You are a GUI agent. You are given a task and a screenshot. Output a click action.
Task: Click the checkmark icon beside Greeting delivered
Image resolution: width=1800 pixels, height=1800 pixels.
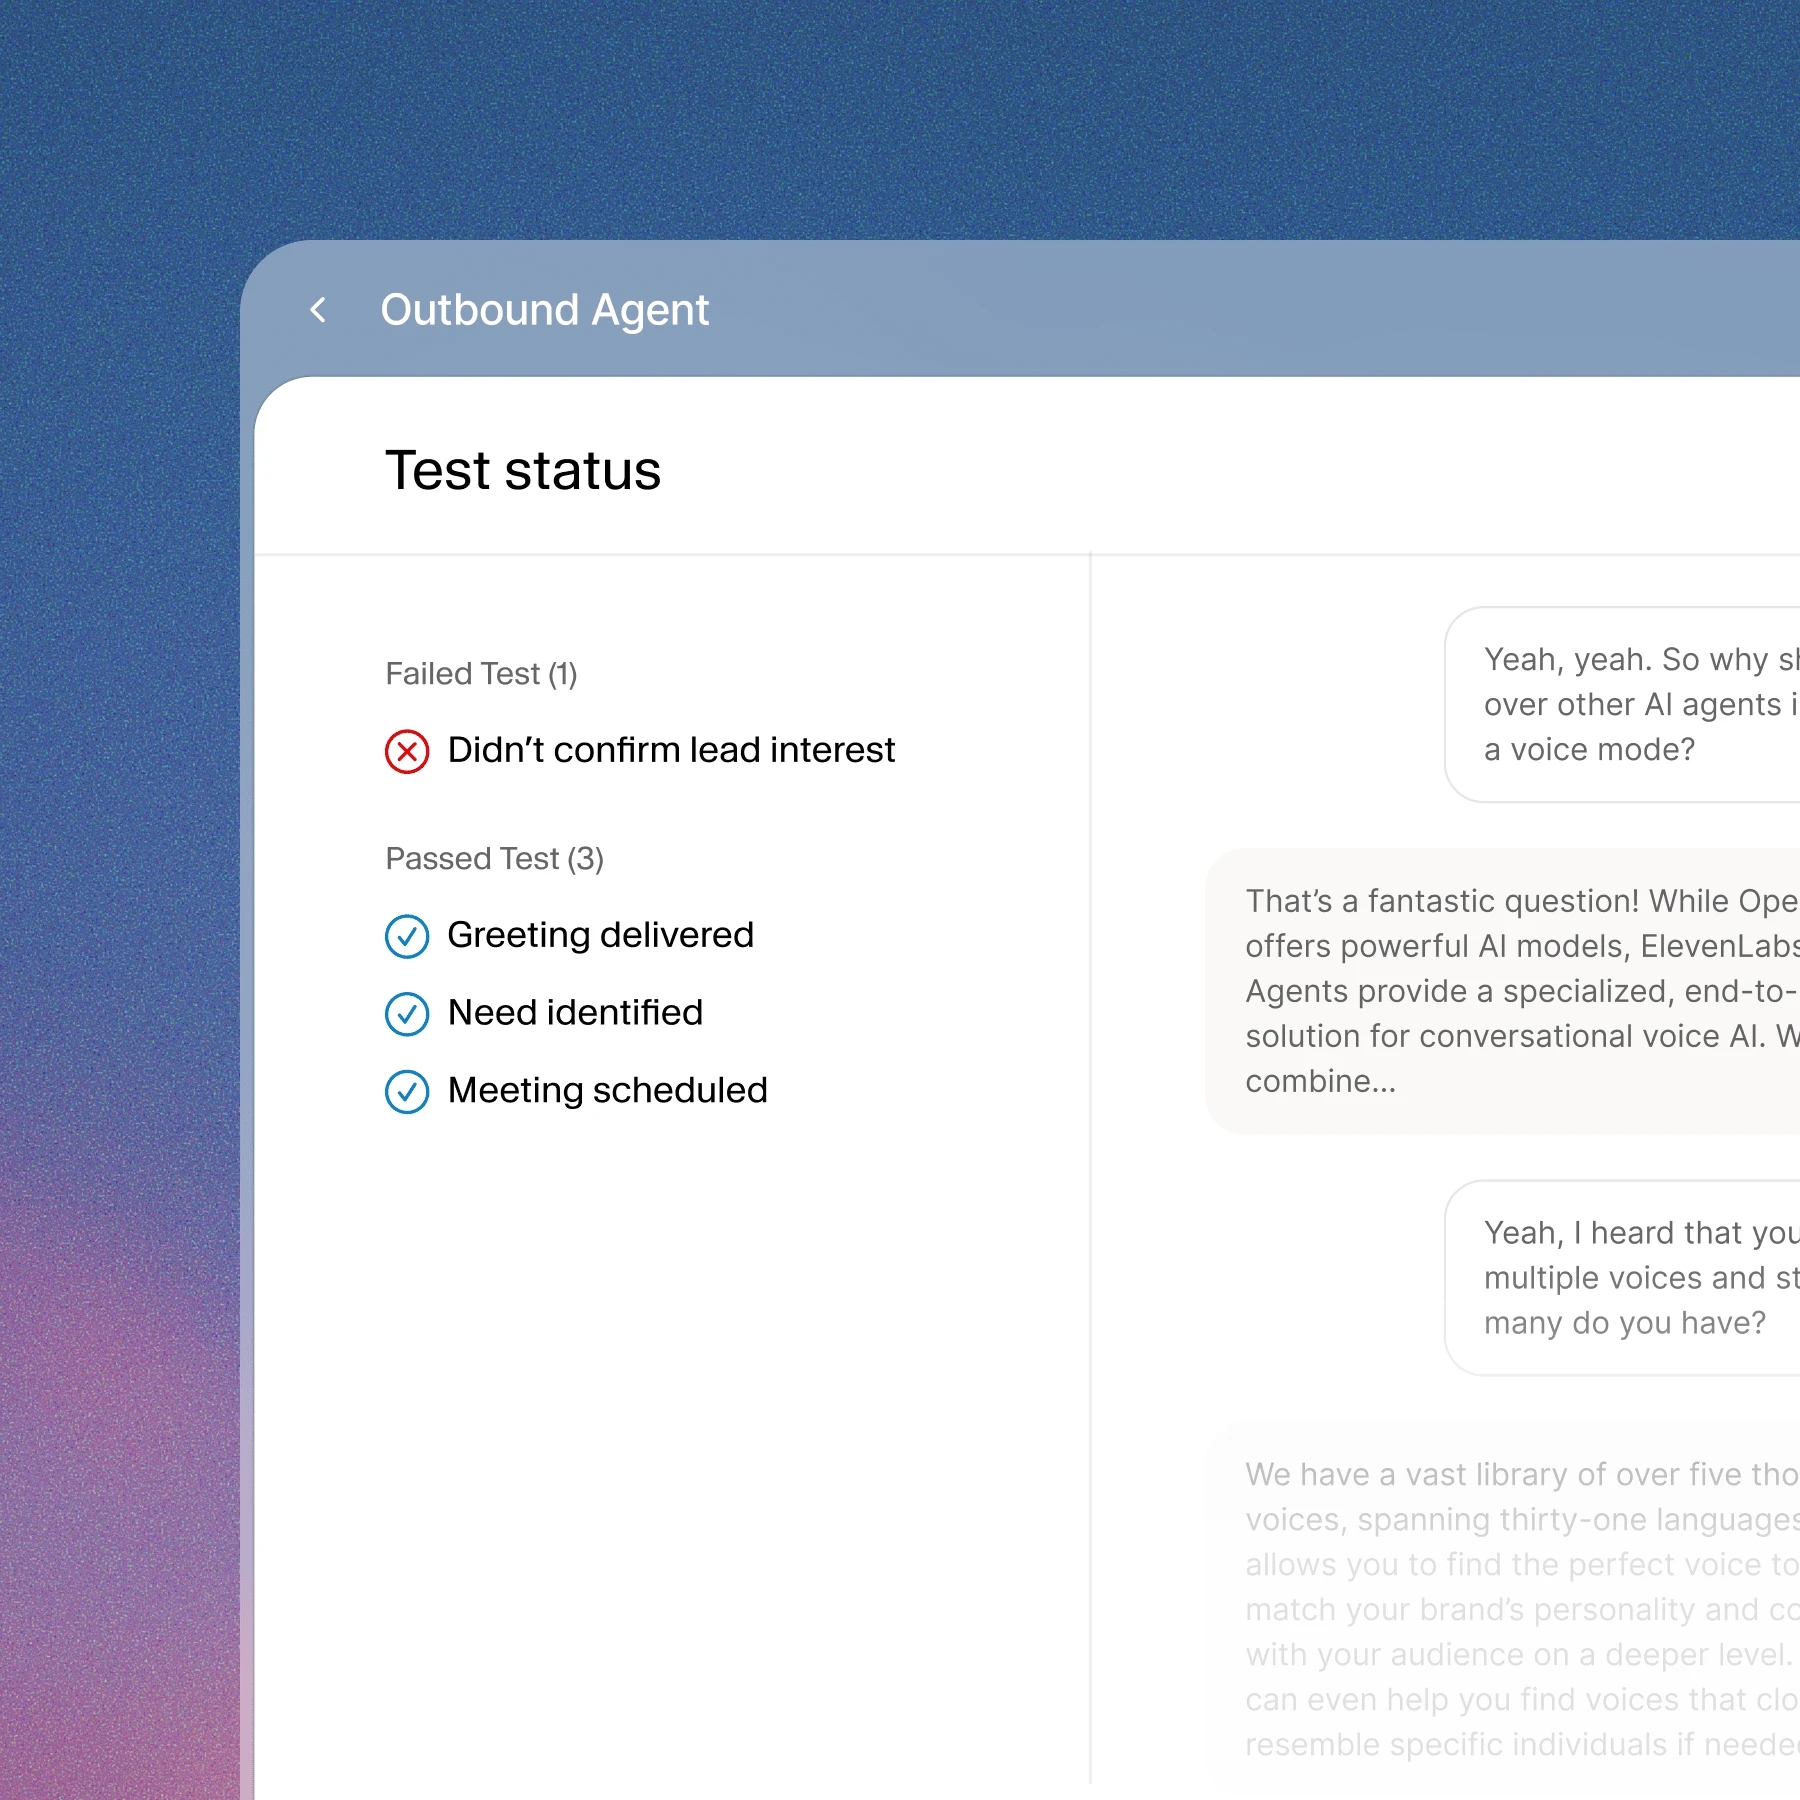tap(407, 936)
